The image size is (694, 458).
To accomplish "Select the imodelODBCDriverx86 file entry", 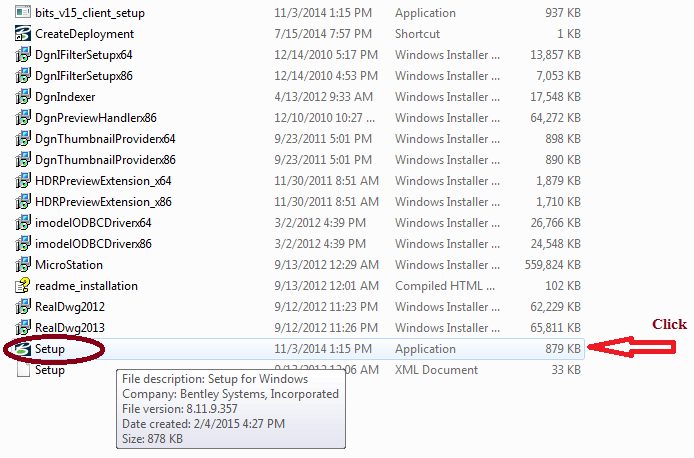I will (x=93, y=244).
